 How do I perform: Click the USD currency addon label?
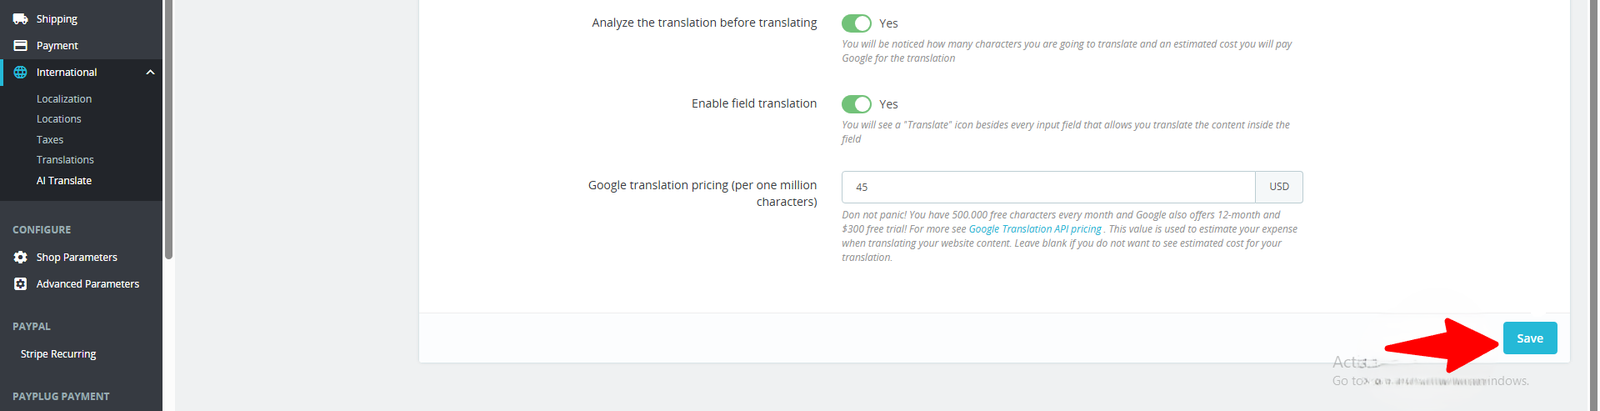1279,187
